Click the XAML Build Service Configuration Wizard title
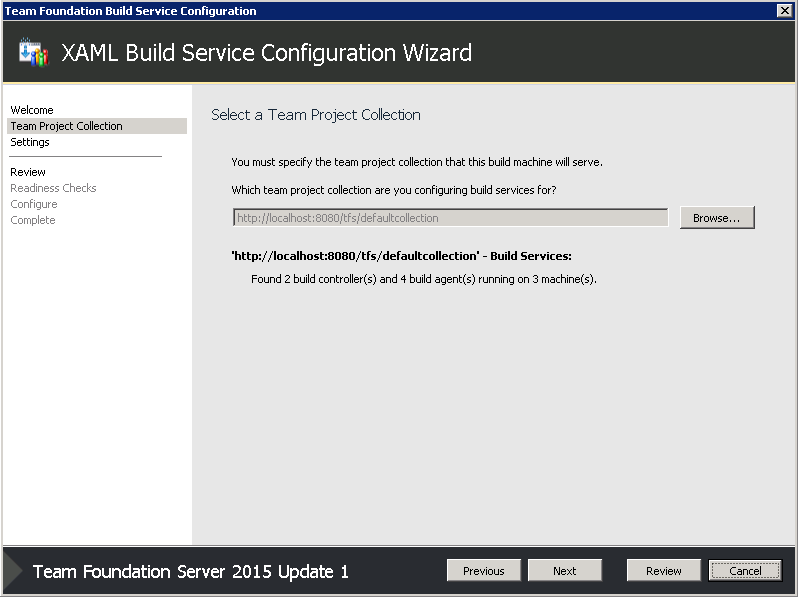Image resolution: width=798 pixels, height=597 pixels. click(267, 53)
